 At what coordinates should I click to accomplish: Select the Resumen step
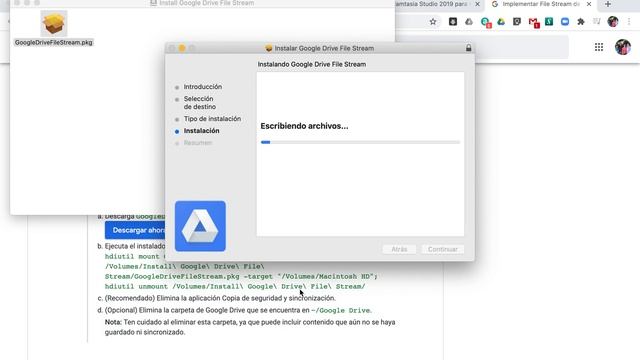click(x=198, y=143)
